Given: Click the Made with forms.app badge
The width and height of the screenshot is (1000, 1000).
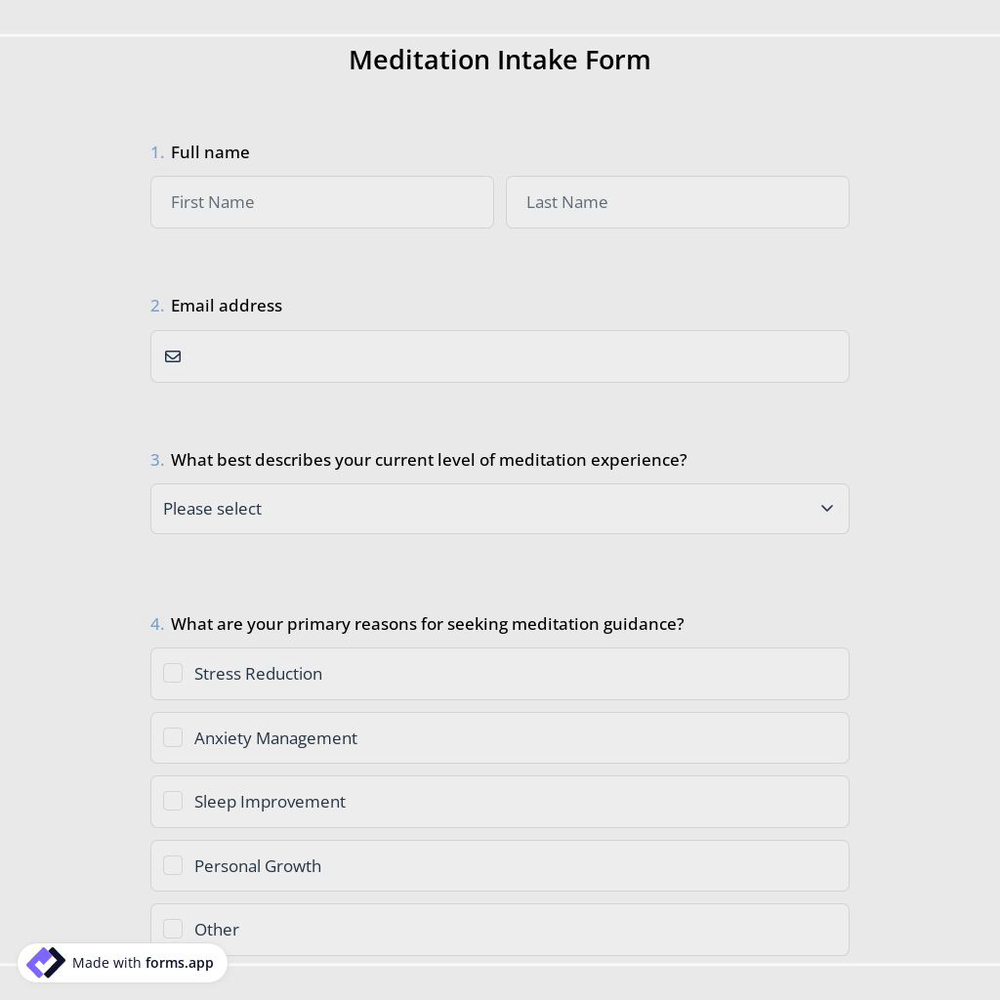Looking at the screenshot, I should point(122,962).
